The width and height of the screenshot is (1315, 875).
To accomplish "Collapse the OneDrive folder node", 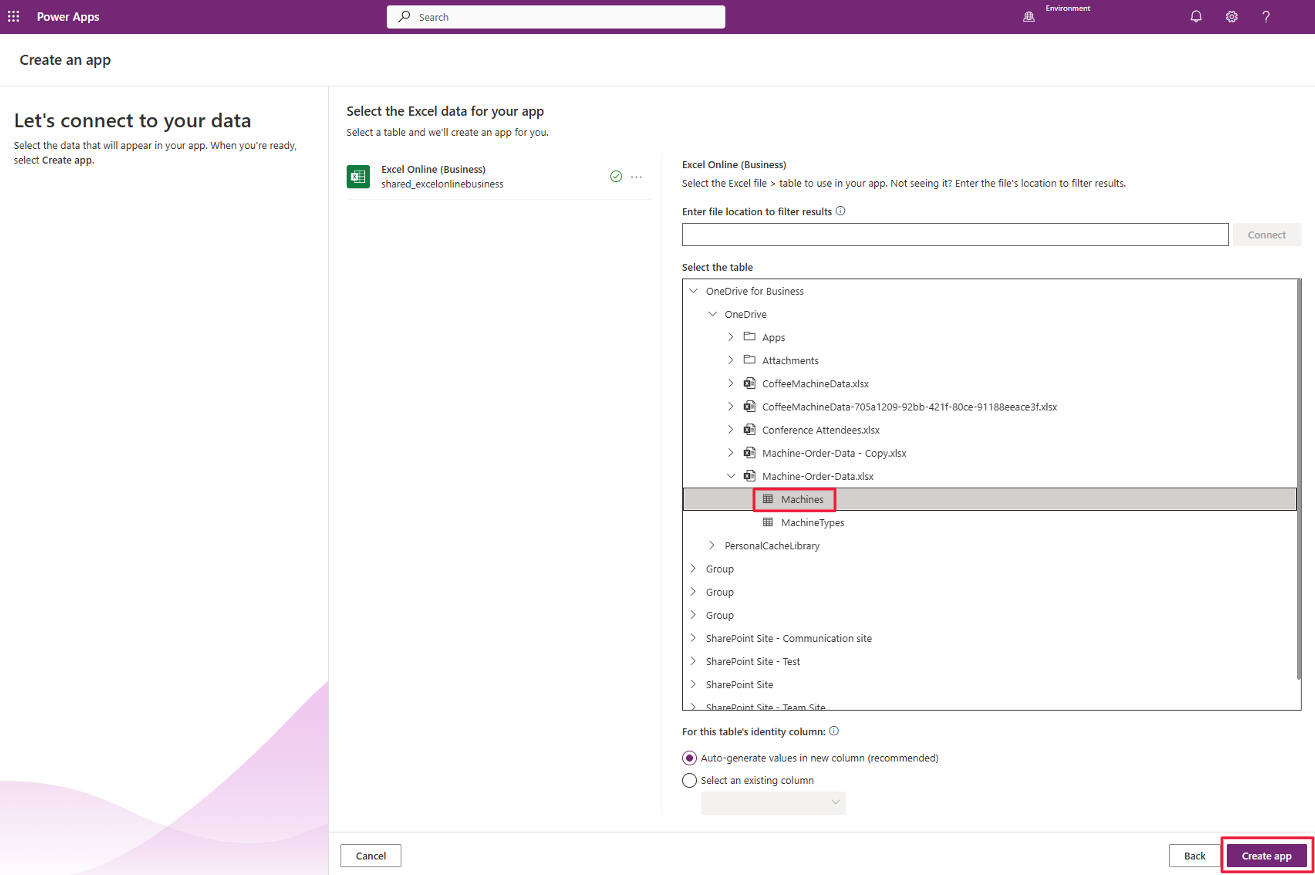I will pyautogui.click(x=712, y=314).
